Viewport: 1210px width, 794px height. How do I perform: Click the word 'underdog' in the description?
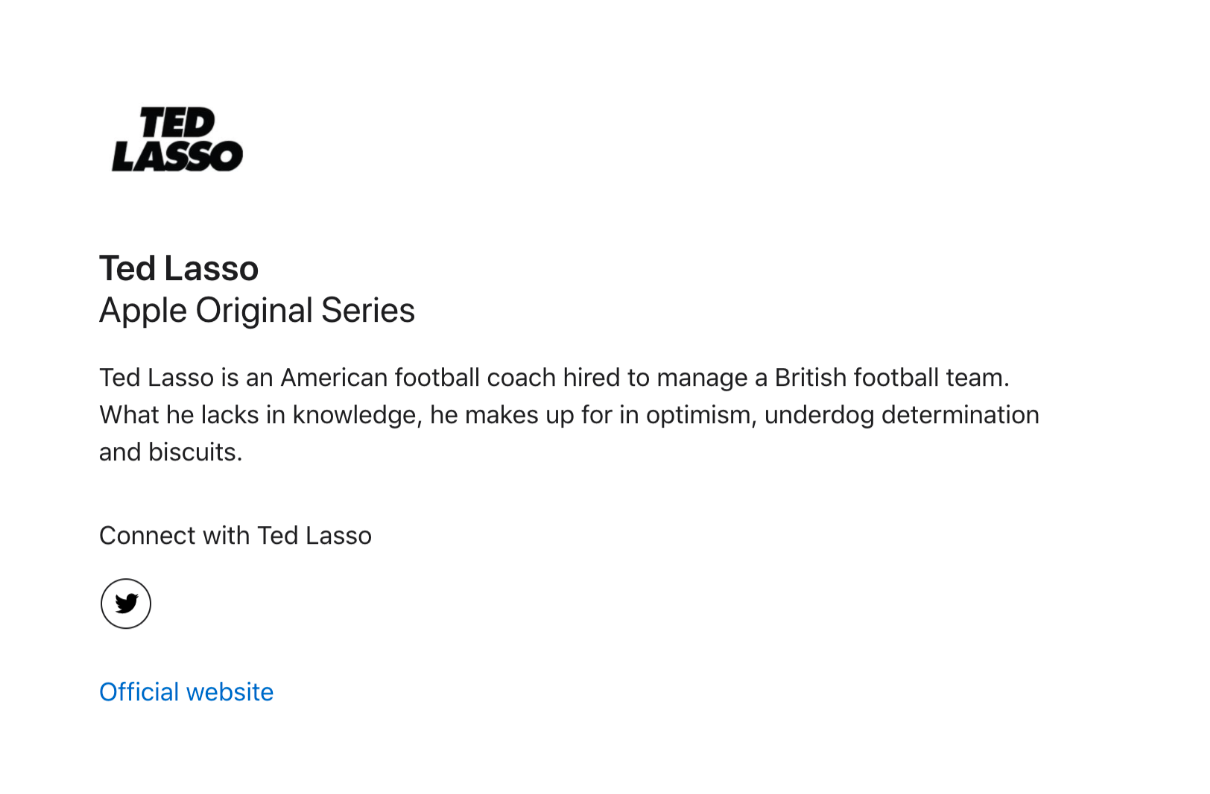[x=819, y=415]
